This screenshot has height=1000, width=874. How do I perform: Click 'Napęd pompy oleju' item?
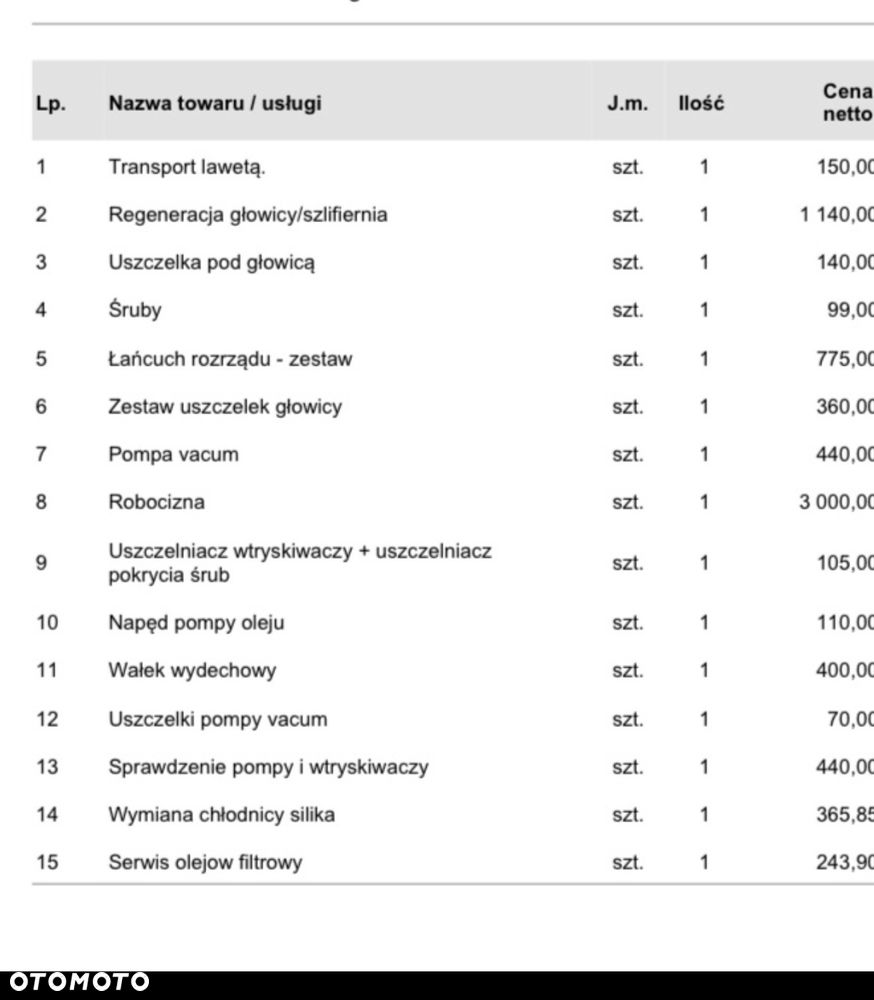click(x=197, y=623)
